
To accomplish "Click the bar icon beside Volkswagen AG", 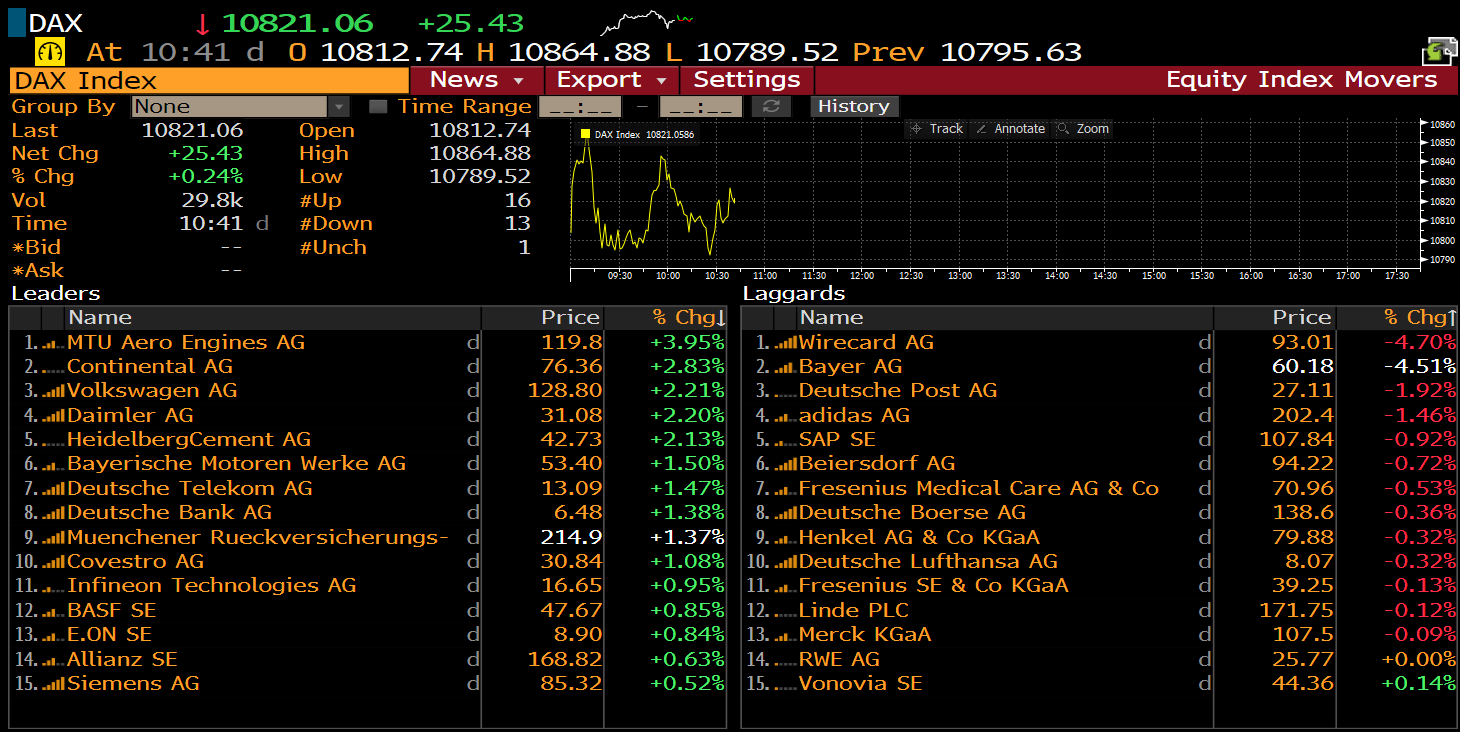I will click(x=52, y=391).
